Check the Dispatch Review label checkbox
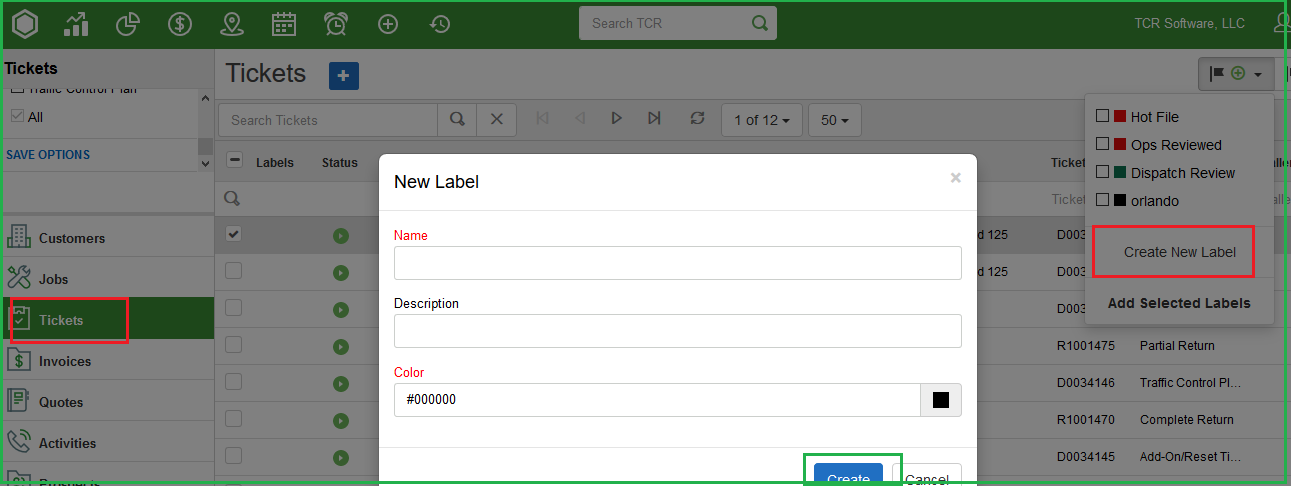Screen dimensions: 1291x486 click(x=1103, y=173)
